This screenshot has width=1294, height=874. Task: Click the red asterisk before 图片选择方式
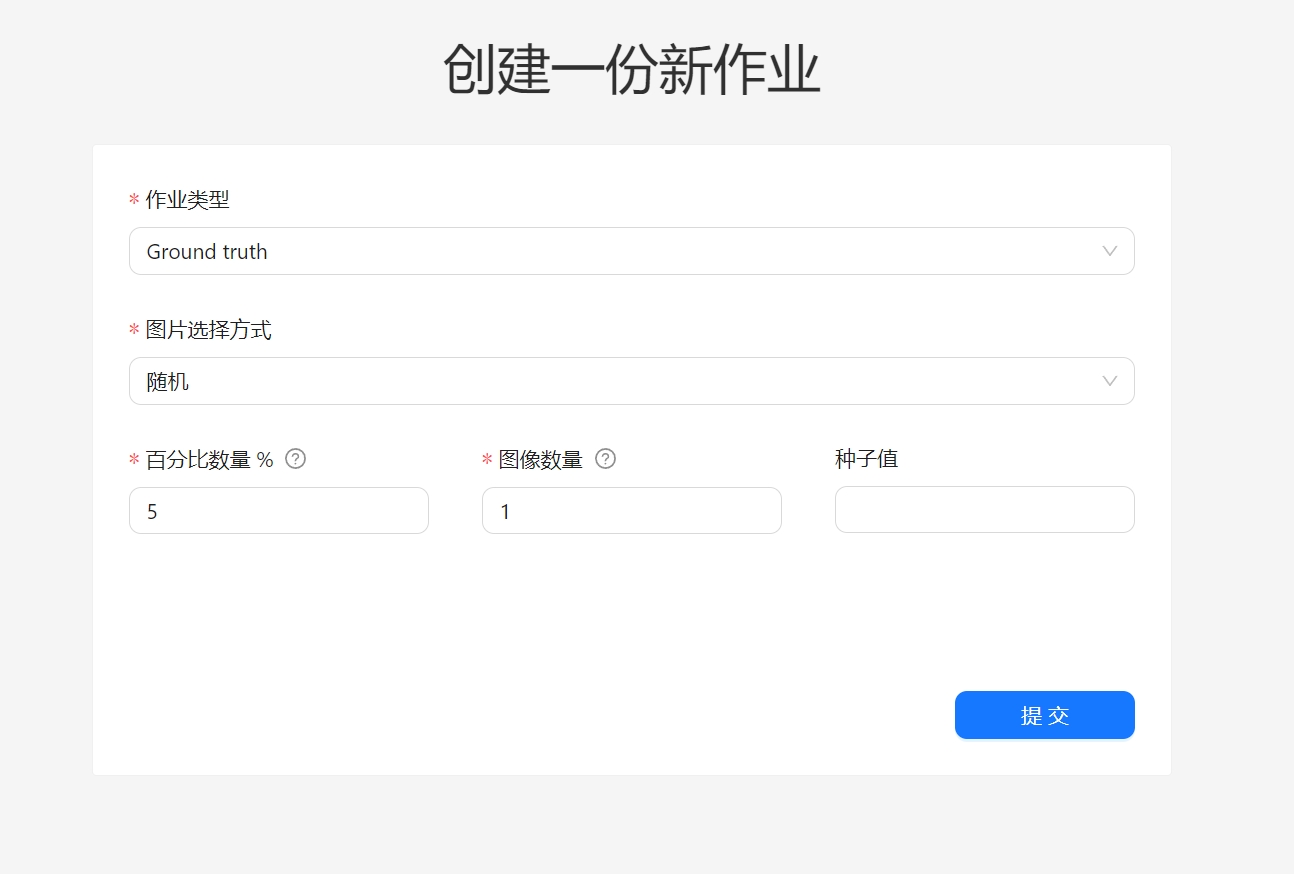tap(134, 331)
